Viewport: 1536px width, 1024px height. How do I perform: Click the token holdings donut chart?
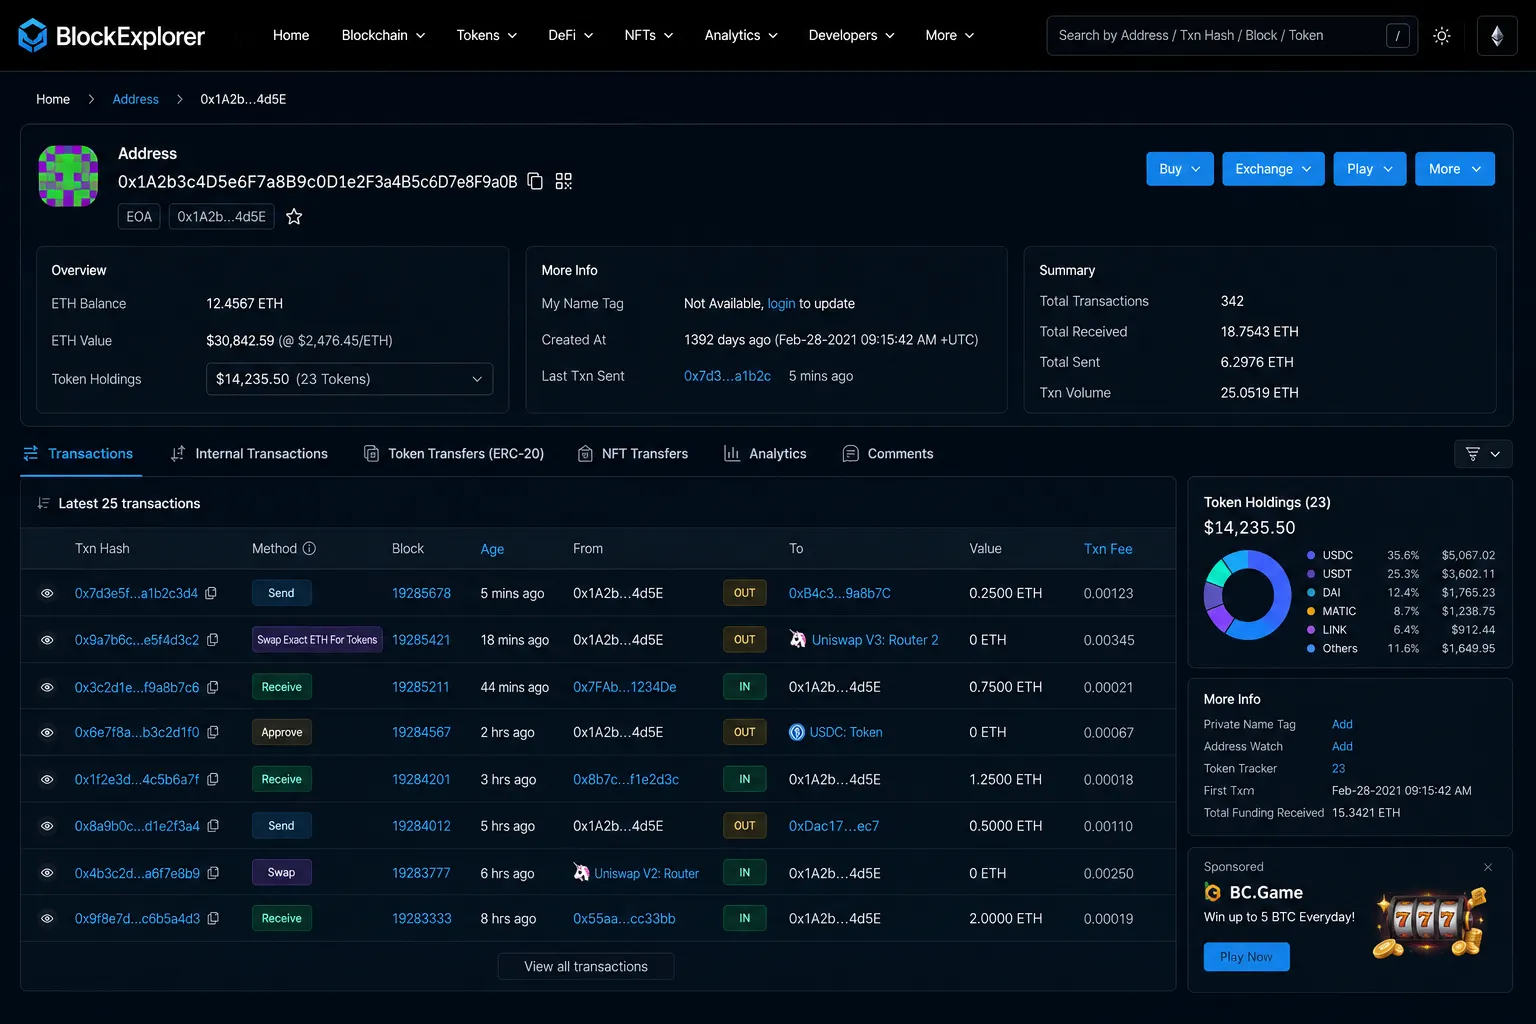pyautogui.click(x=1247, y=596)
